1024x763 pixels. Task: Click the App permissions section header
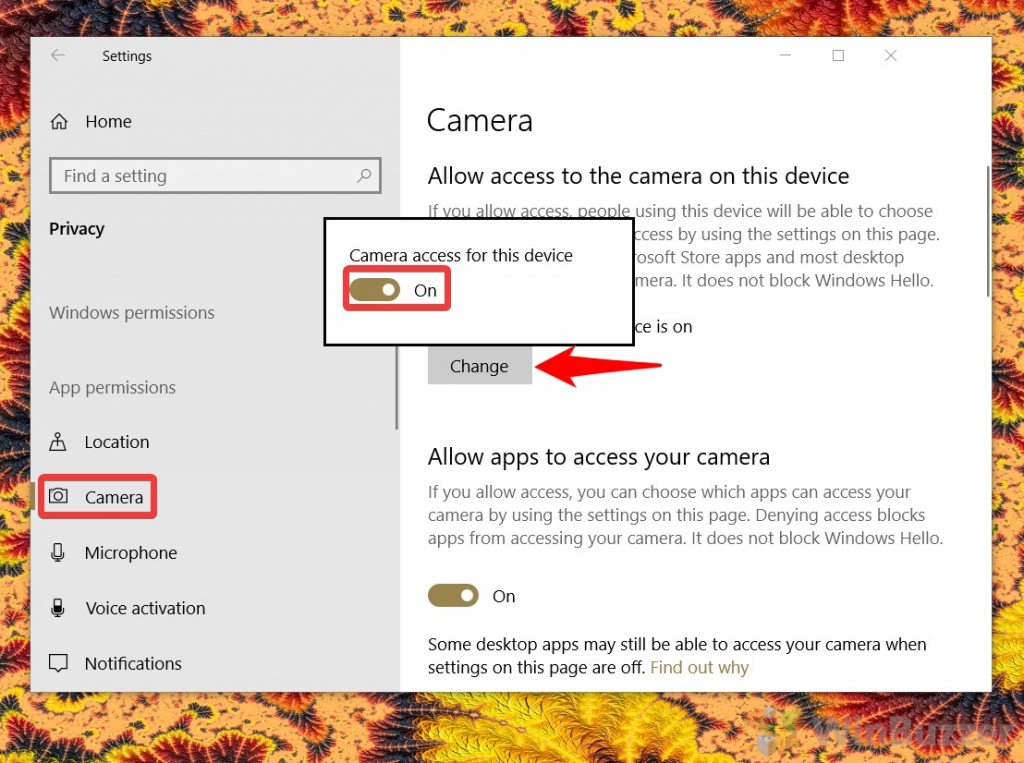pyautogui.click(x=112, y=387)
